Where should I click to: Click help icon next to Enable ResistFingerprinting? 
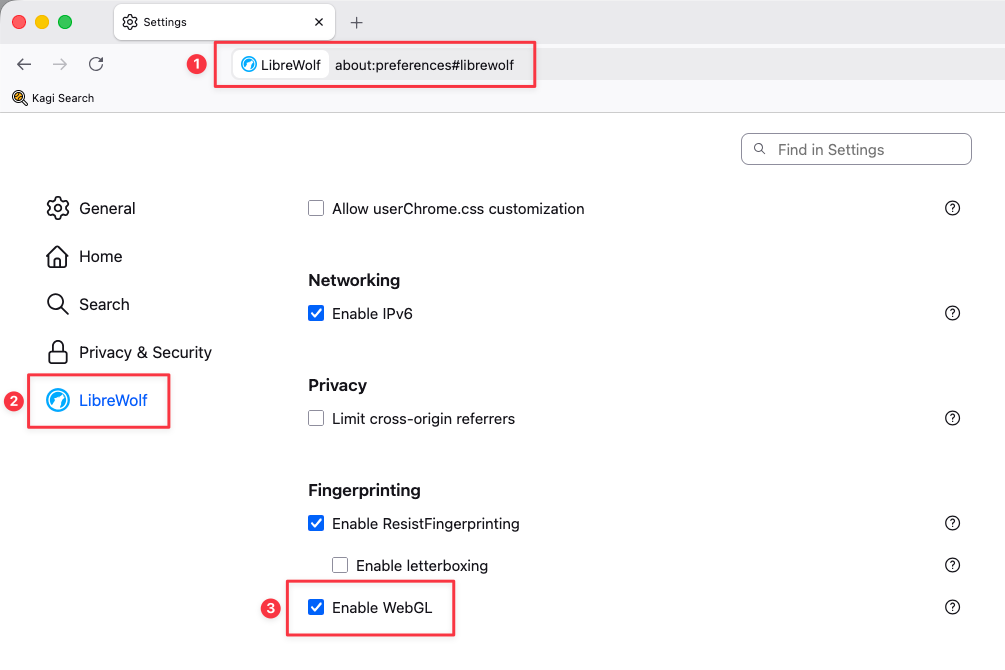[952, 523]
